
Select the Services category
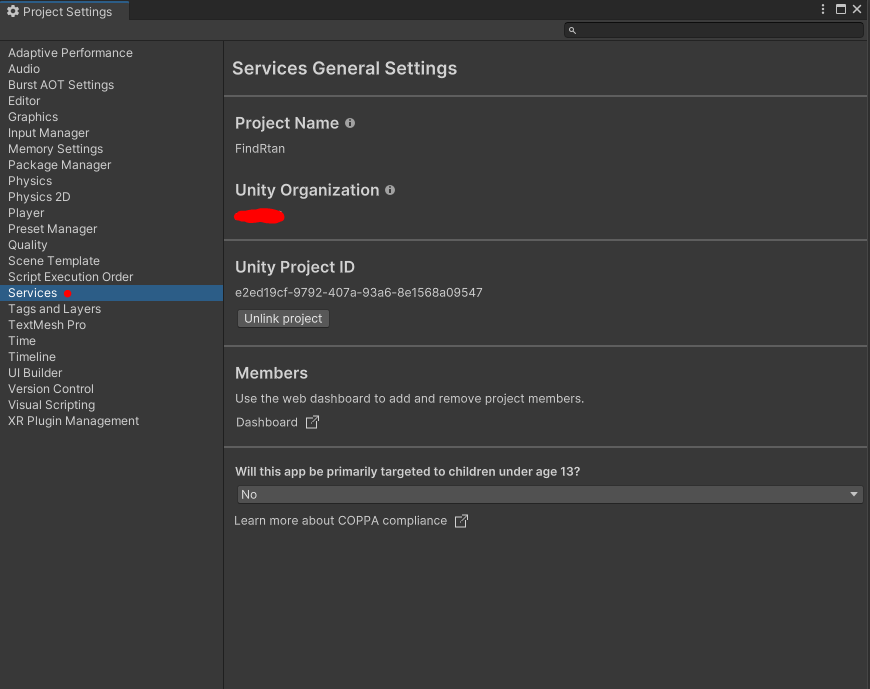tap(111, 293)
